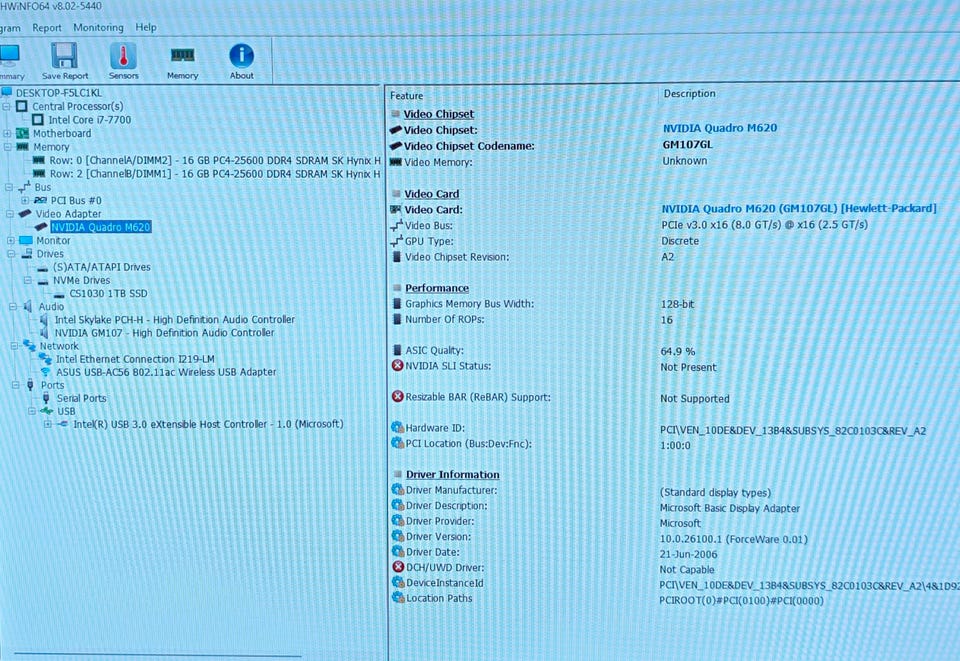Expand the PCI Bus #0 node
This screenshot has width=960, height=661.
coord(24,200)
